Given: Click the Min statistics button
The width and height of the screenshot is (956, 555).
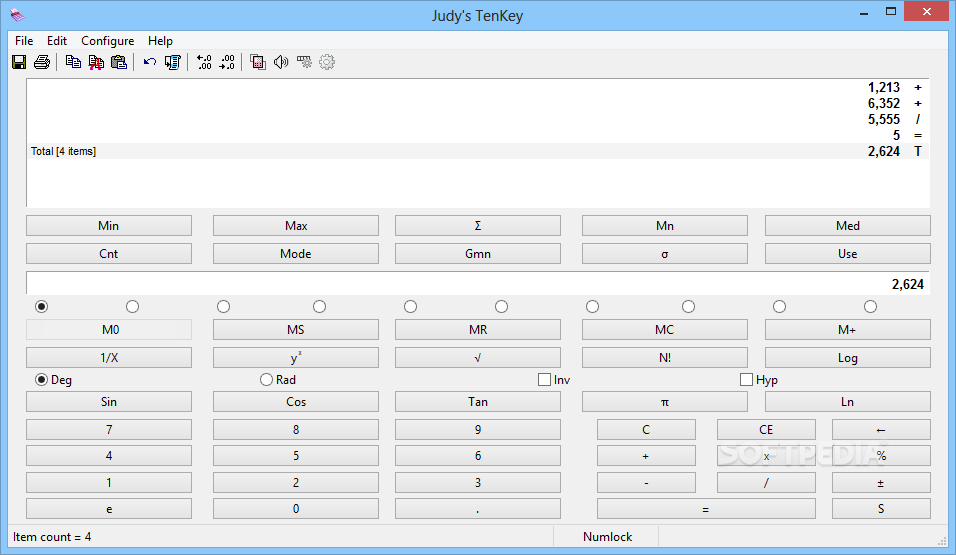Looking at the screenshot, I should coord(109,226).
